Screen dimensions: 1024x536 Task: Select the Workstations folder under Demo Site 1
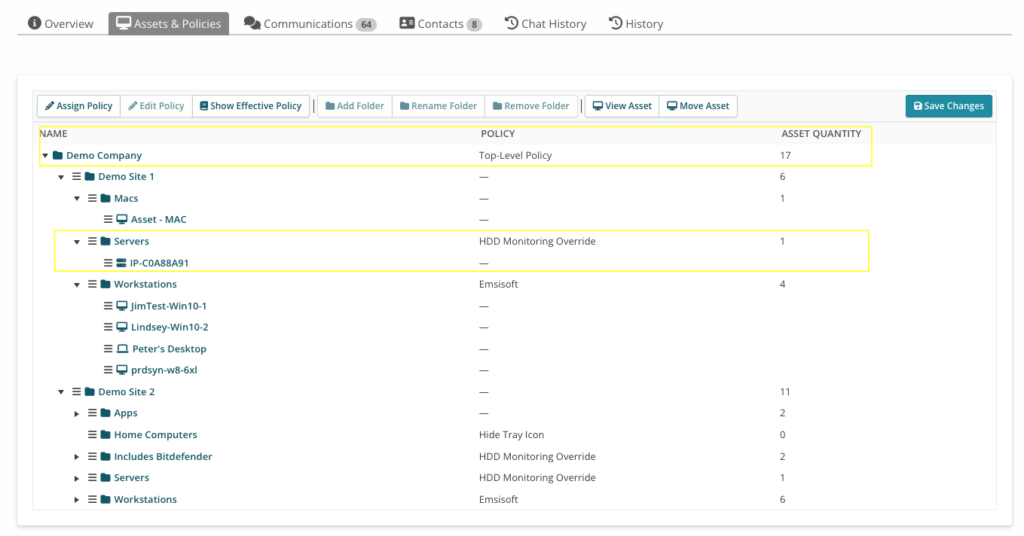point(145,284)
